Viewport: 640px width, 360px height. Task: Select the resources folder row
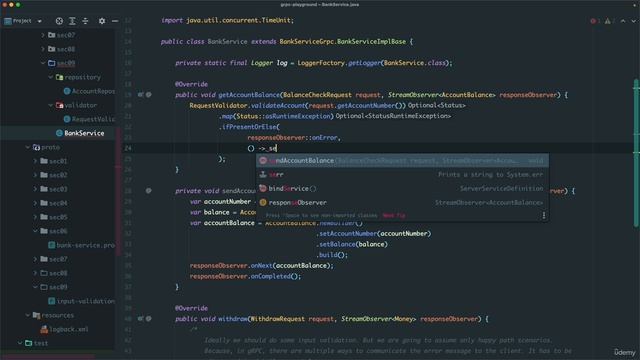pos(53,315)
